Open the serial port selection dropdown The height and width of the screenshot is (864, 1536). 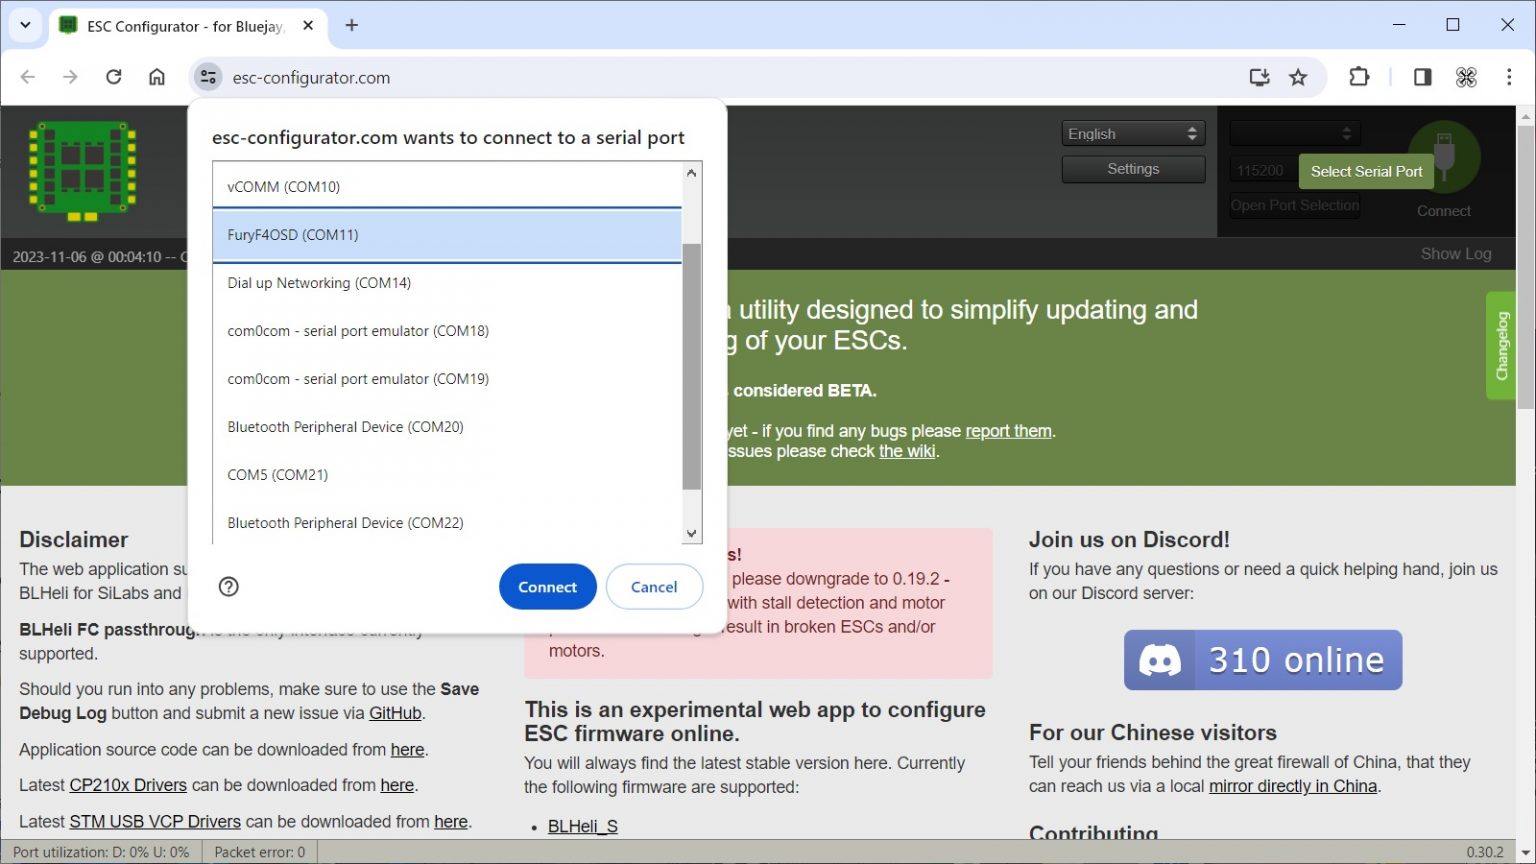click(x=1294, y=134)
